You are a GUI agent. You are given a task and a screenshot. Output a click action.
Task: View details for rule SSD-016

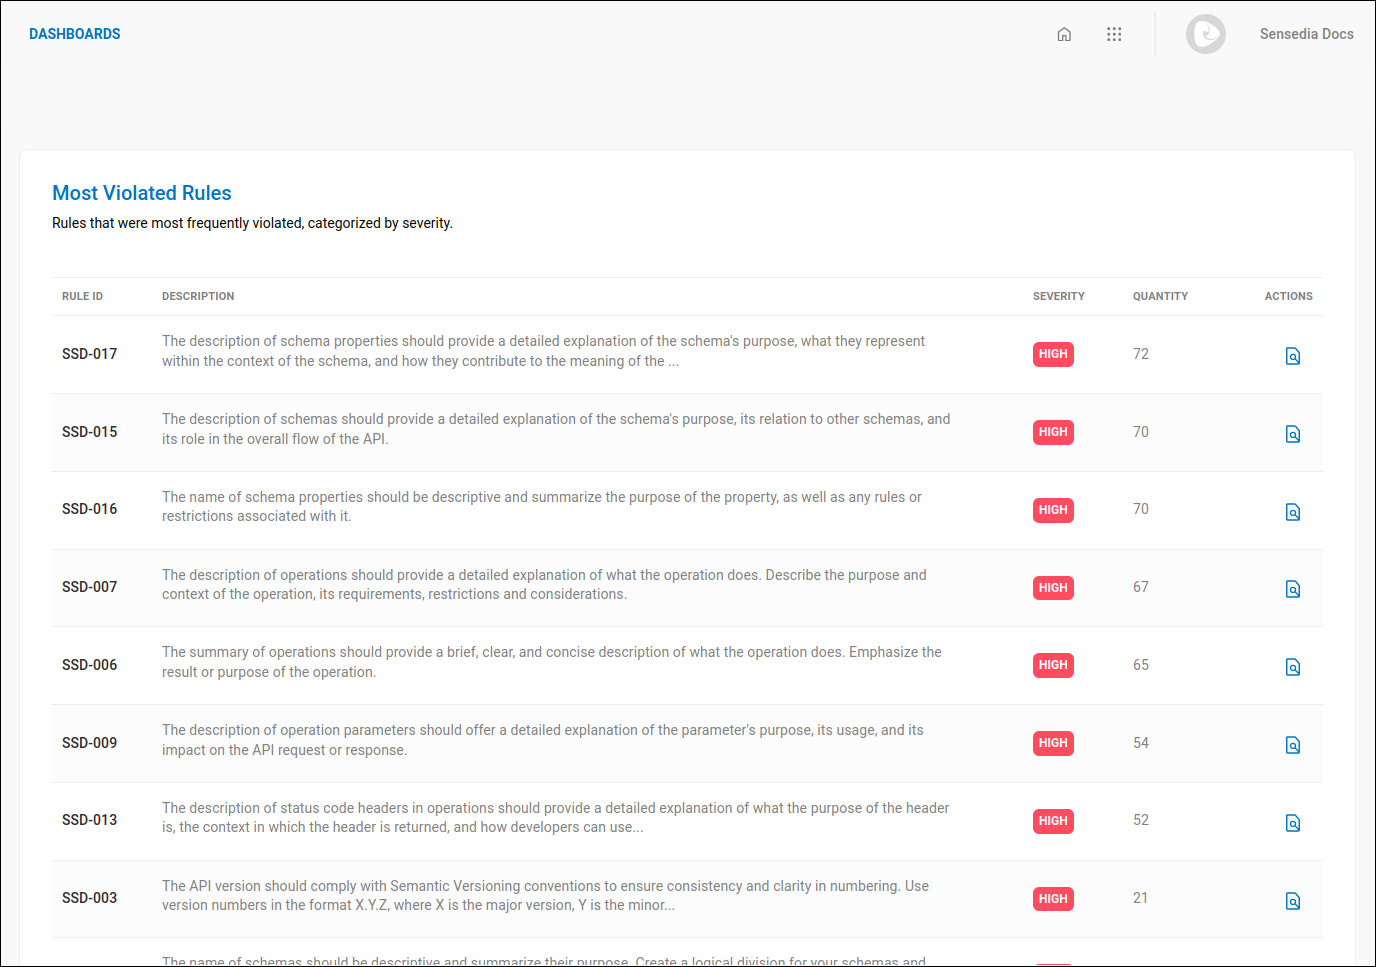coord(1292,511)
